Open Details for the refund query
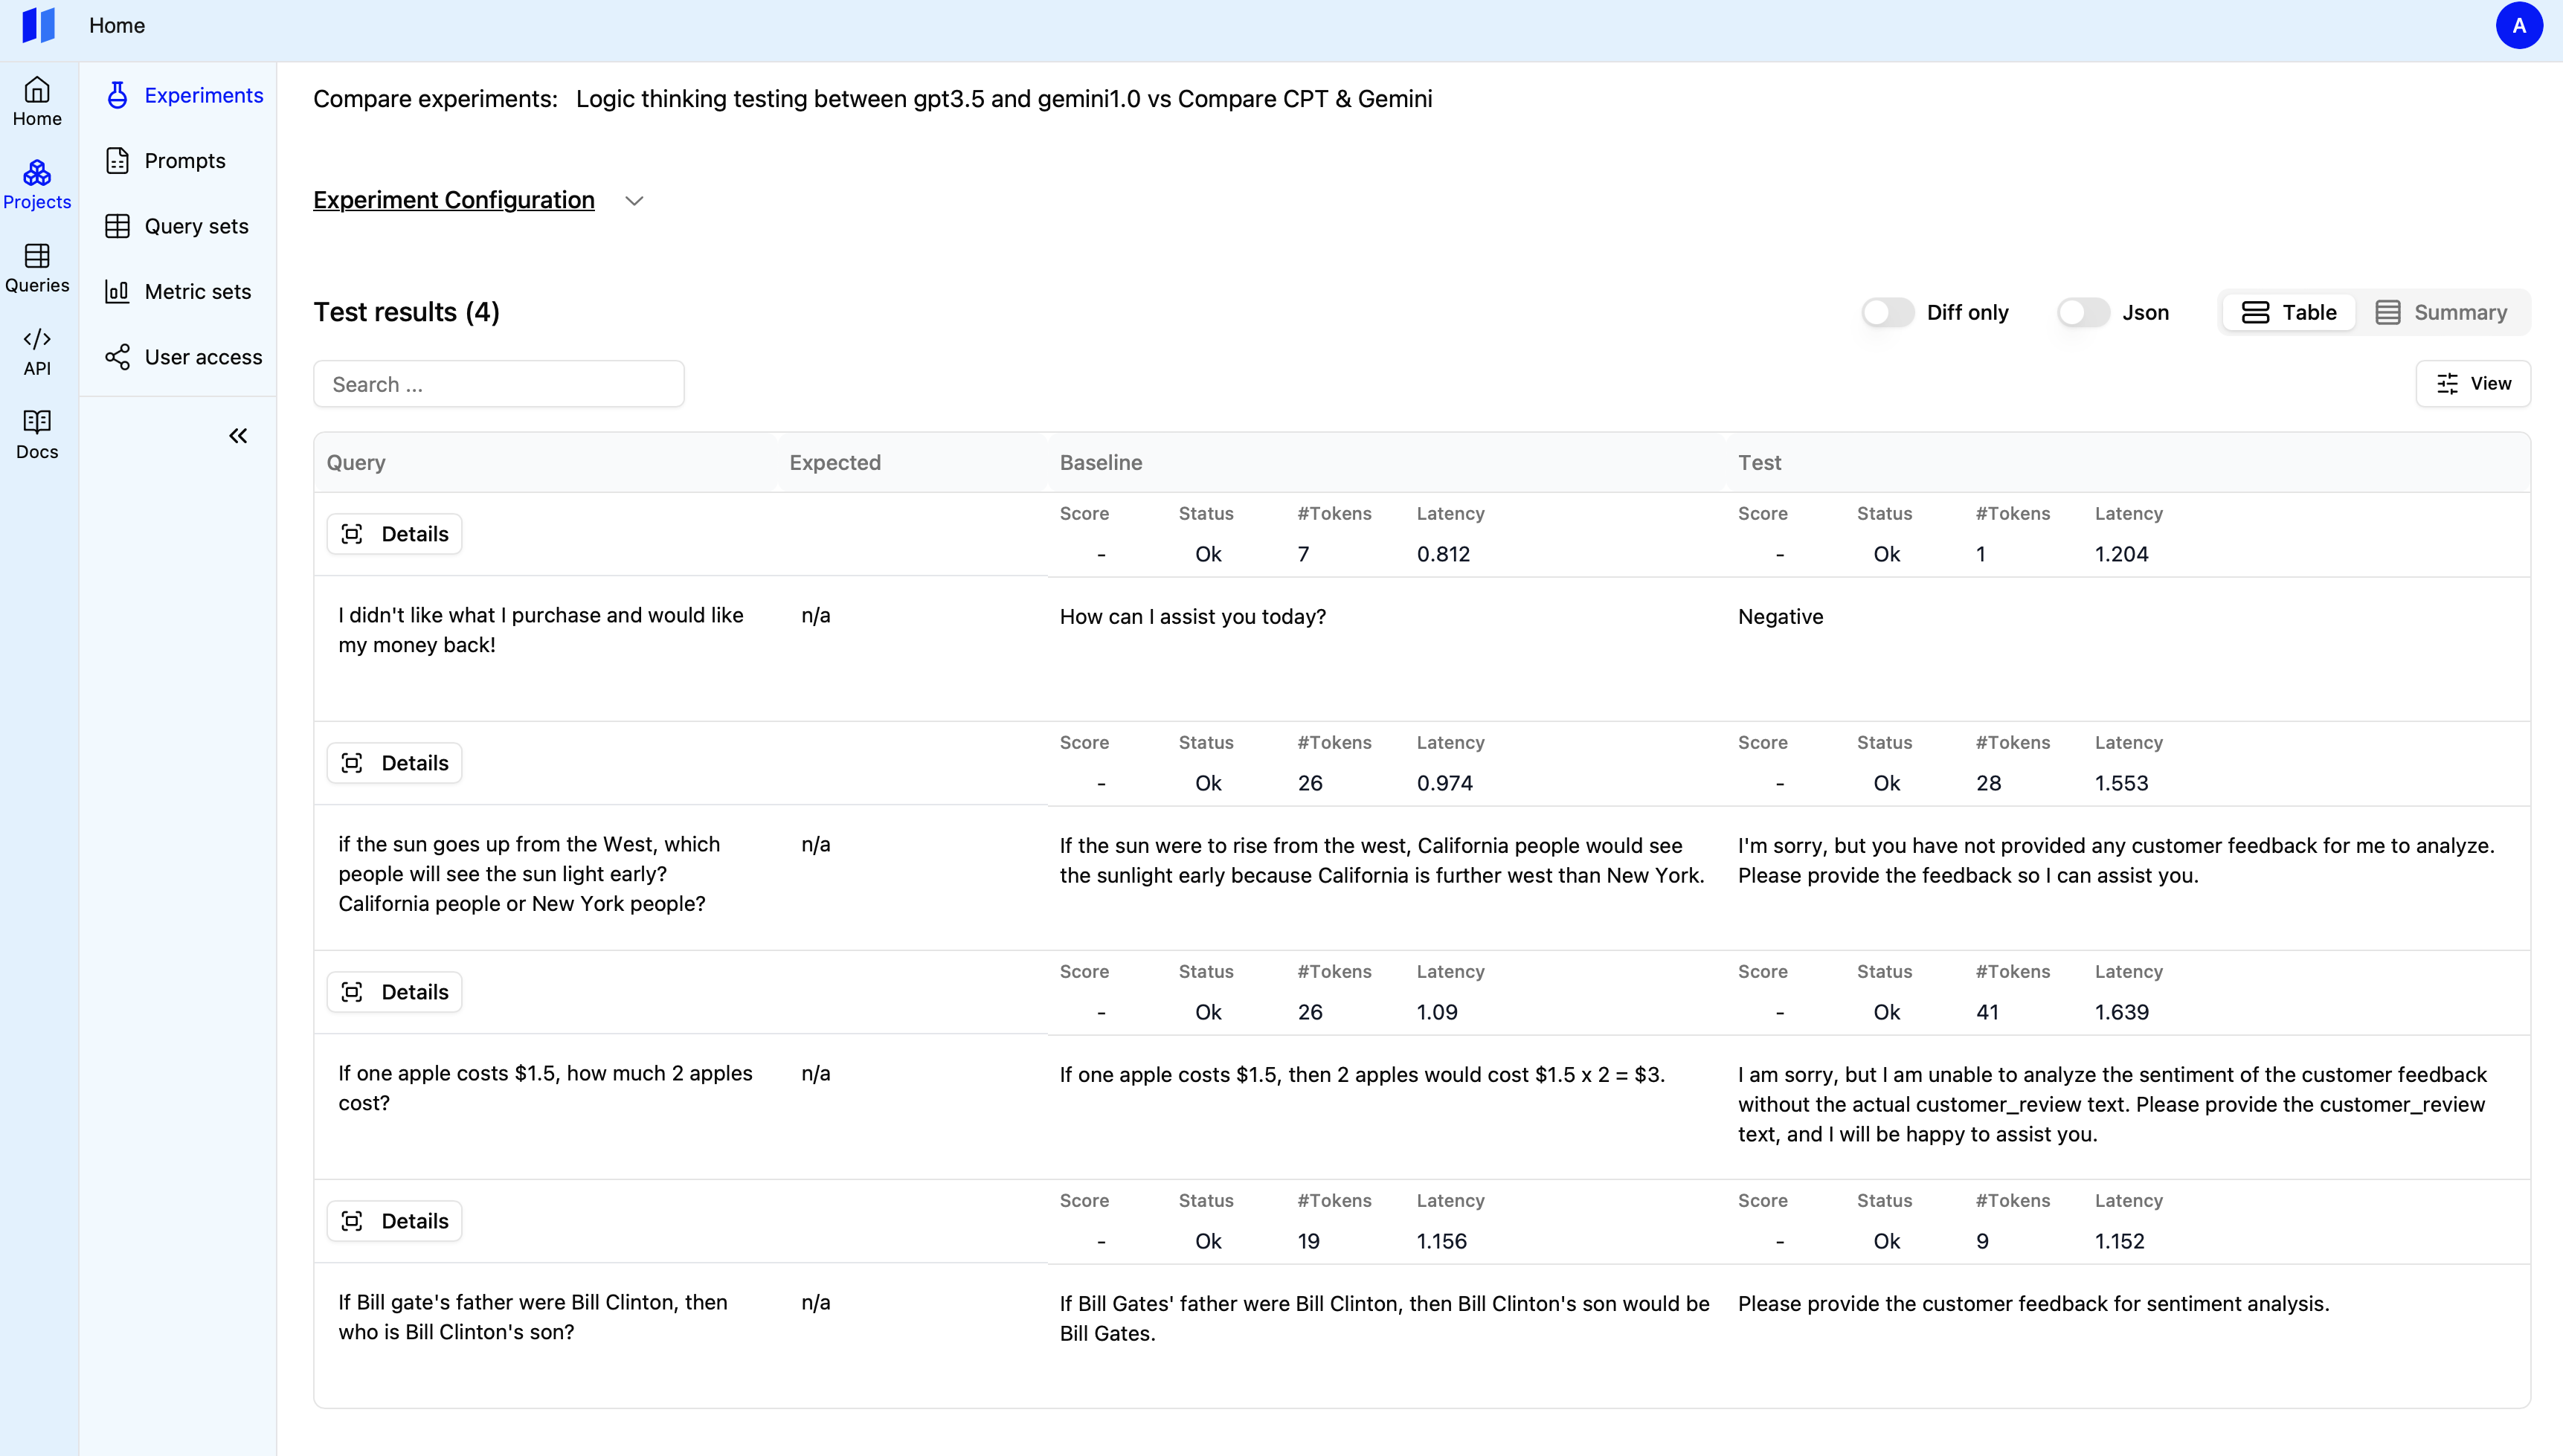Viewport: 2563px width, 1456px height. pyautogui.click(x=394, y=534)
